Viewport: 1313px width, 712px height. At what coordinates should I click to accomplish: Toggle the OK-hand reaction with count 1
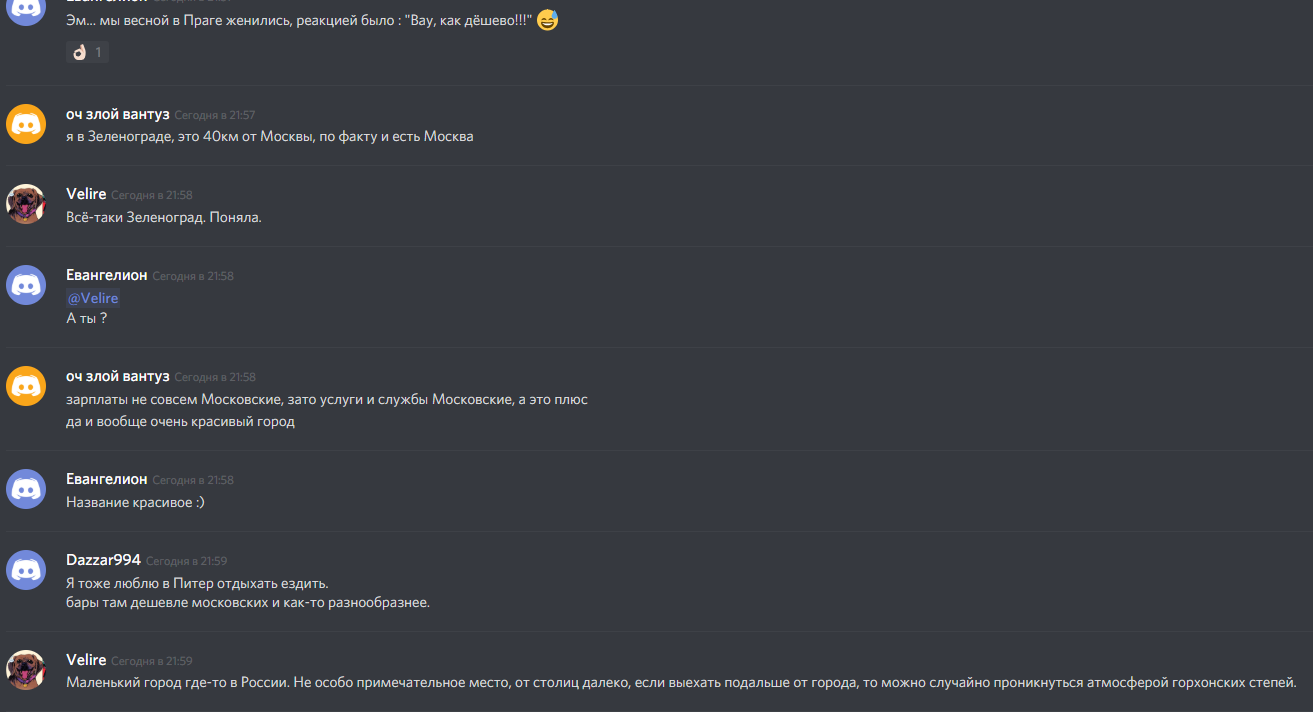click(87, 52)
